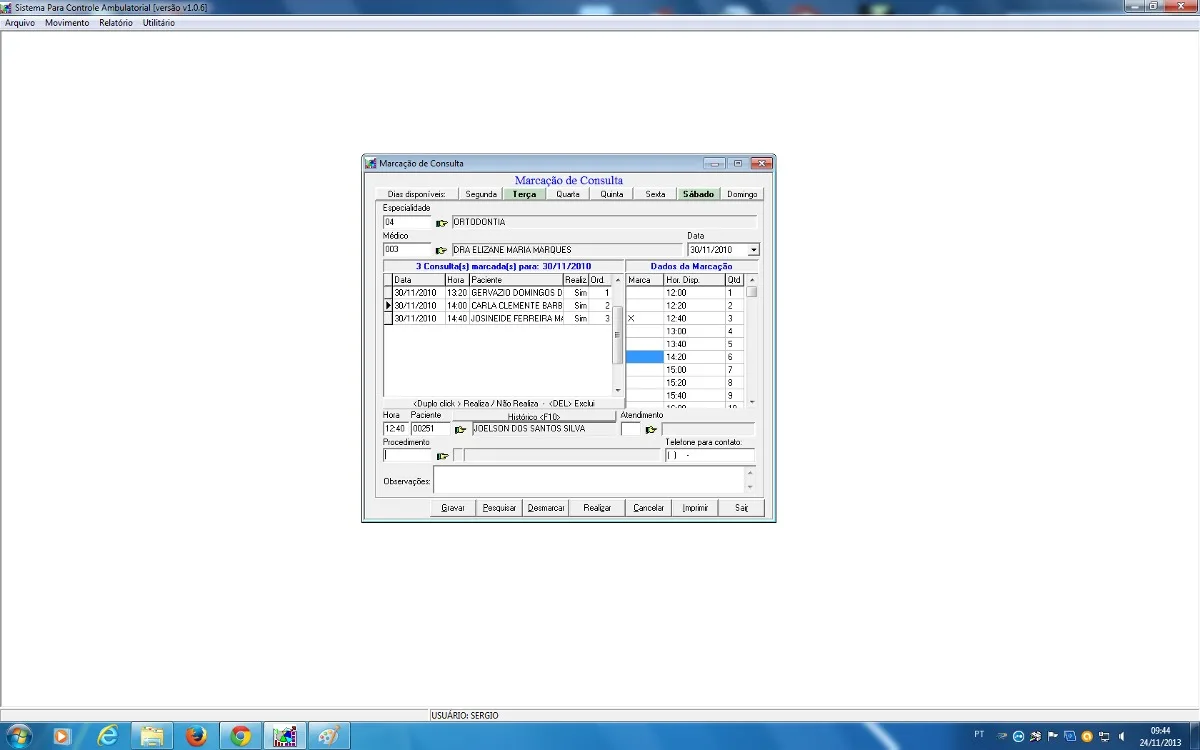Expand the Data date dropdown
Screen dimensions: 1200x750
point(753,250)
